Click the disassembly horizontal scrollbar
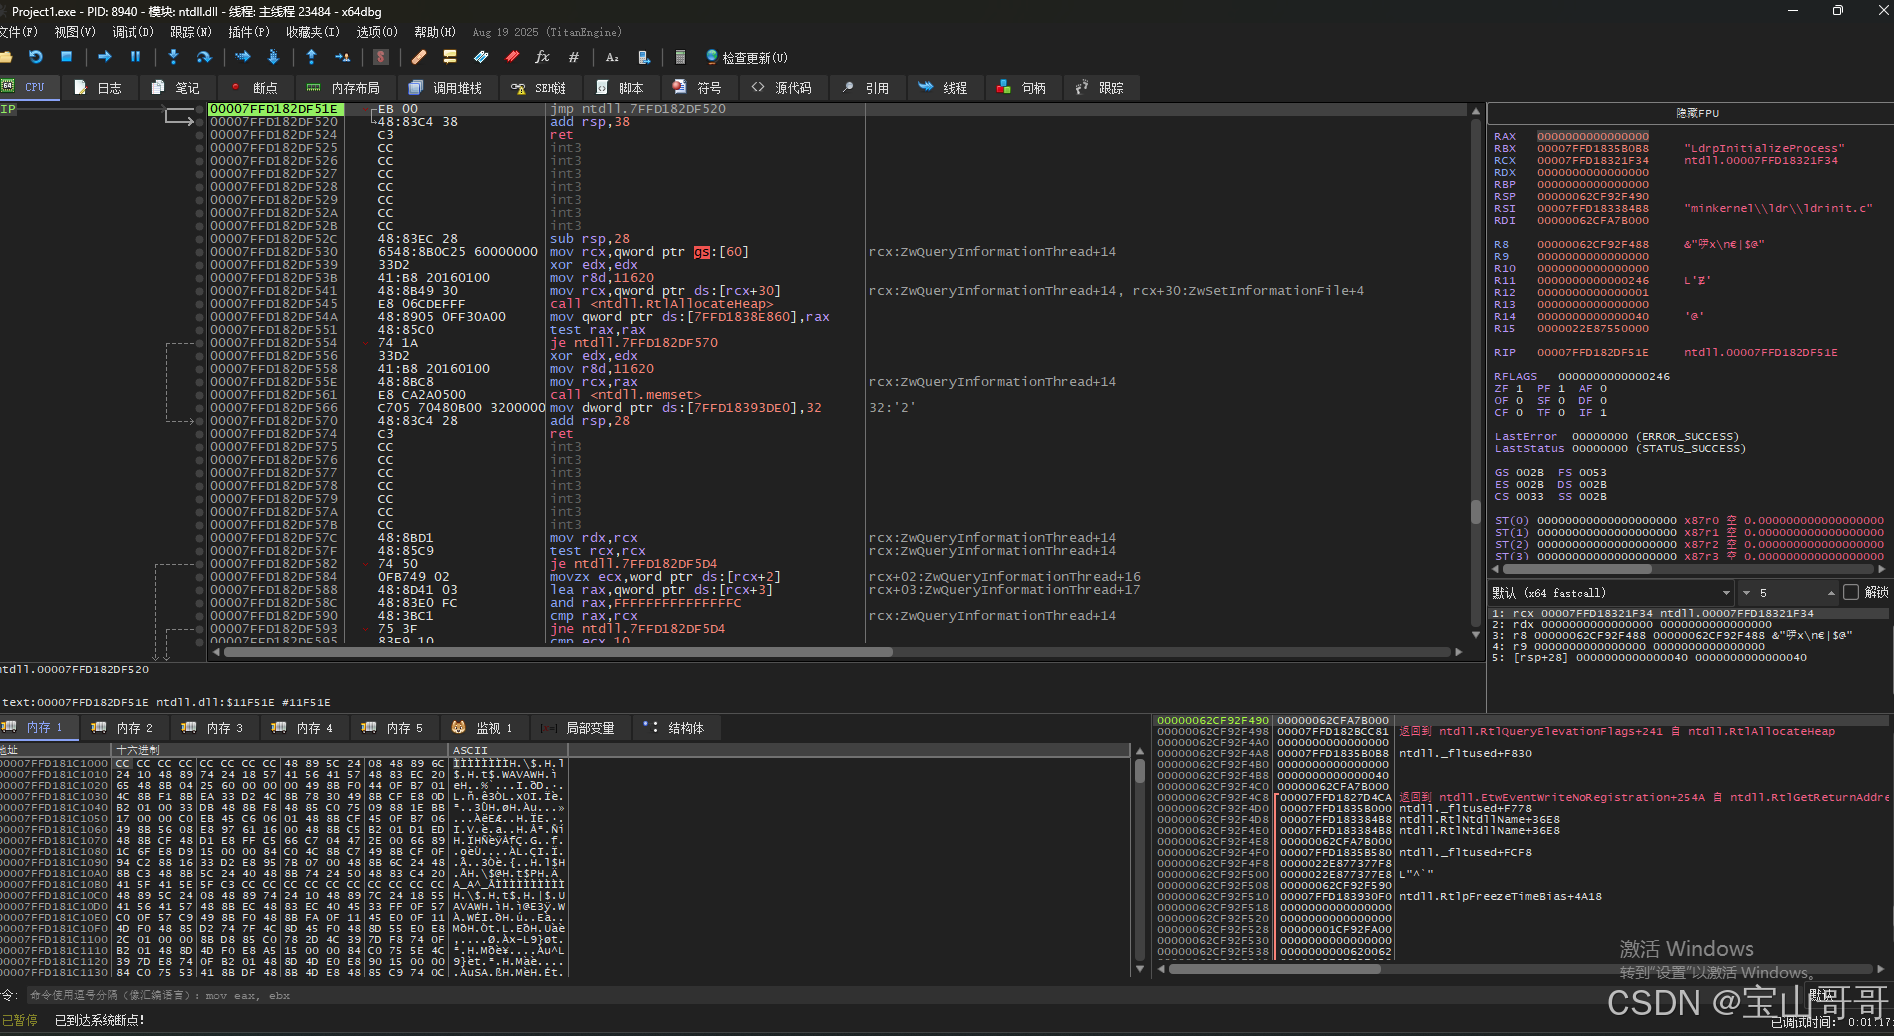Screen dimensions: 1894x1036 pos(558,652)
